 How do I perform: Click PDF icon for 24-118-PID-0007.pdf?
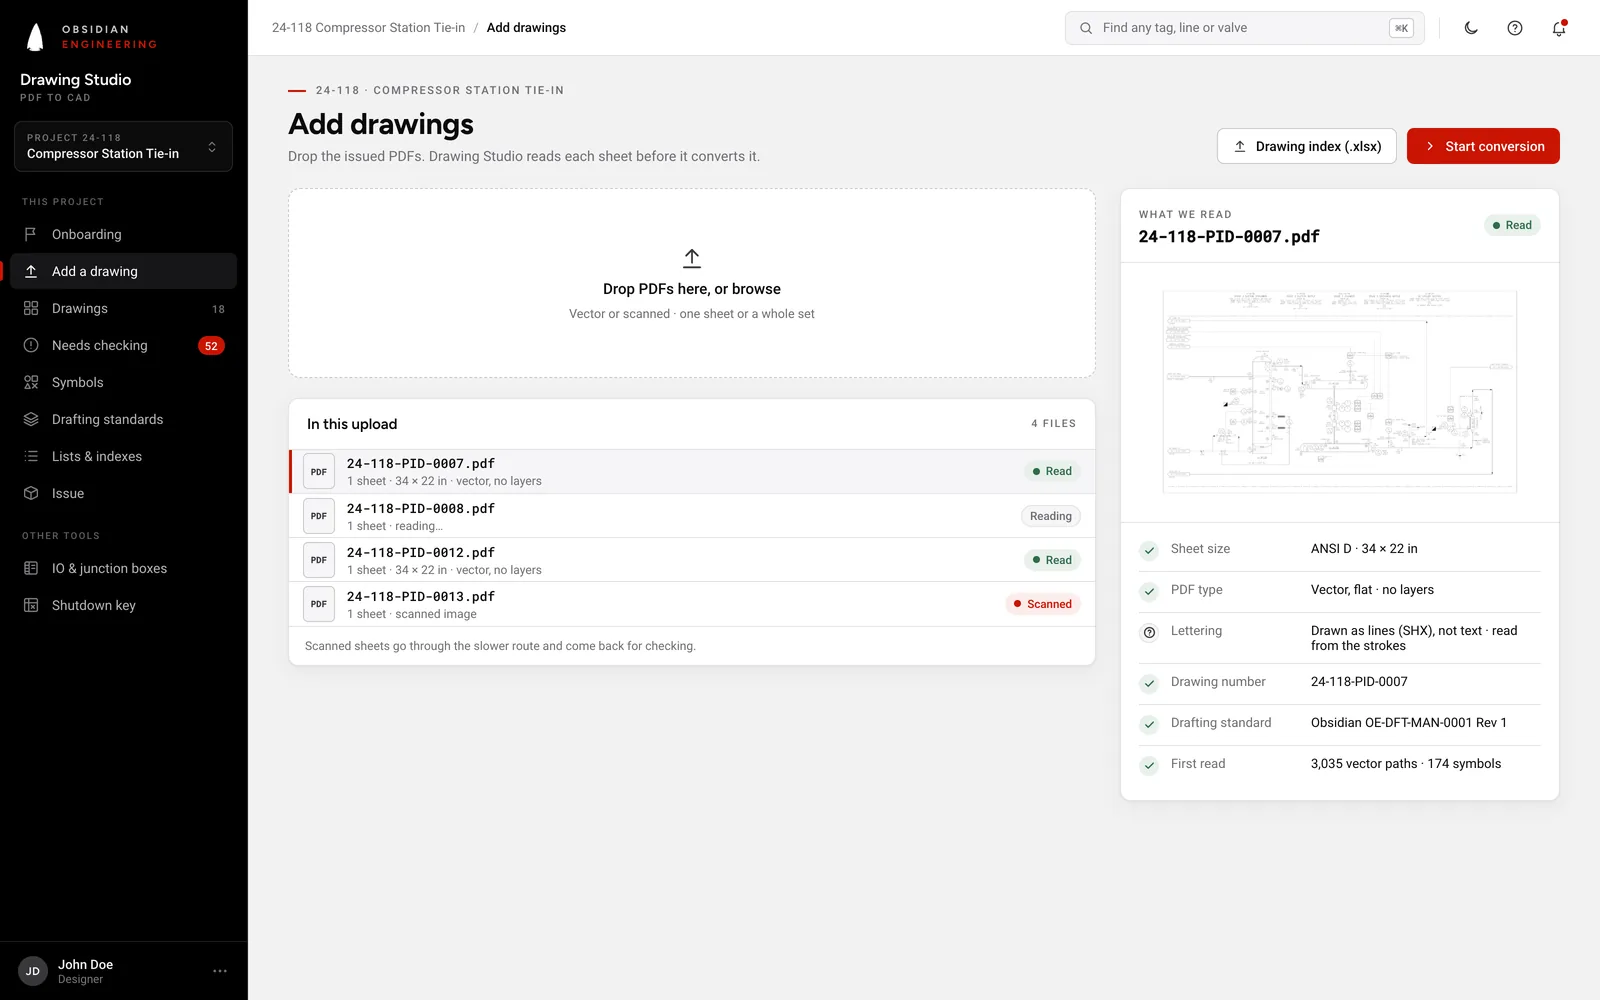point(319,472)
